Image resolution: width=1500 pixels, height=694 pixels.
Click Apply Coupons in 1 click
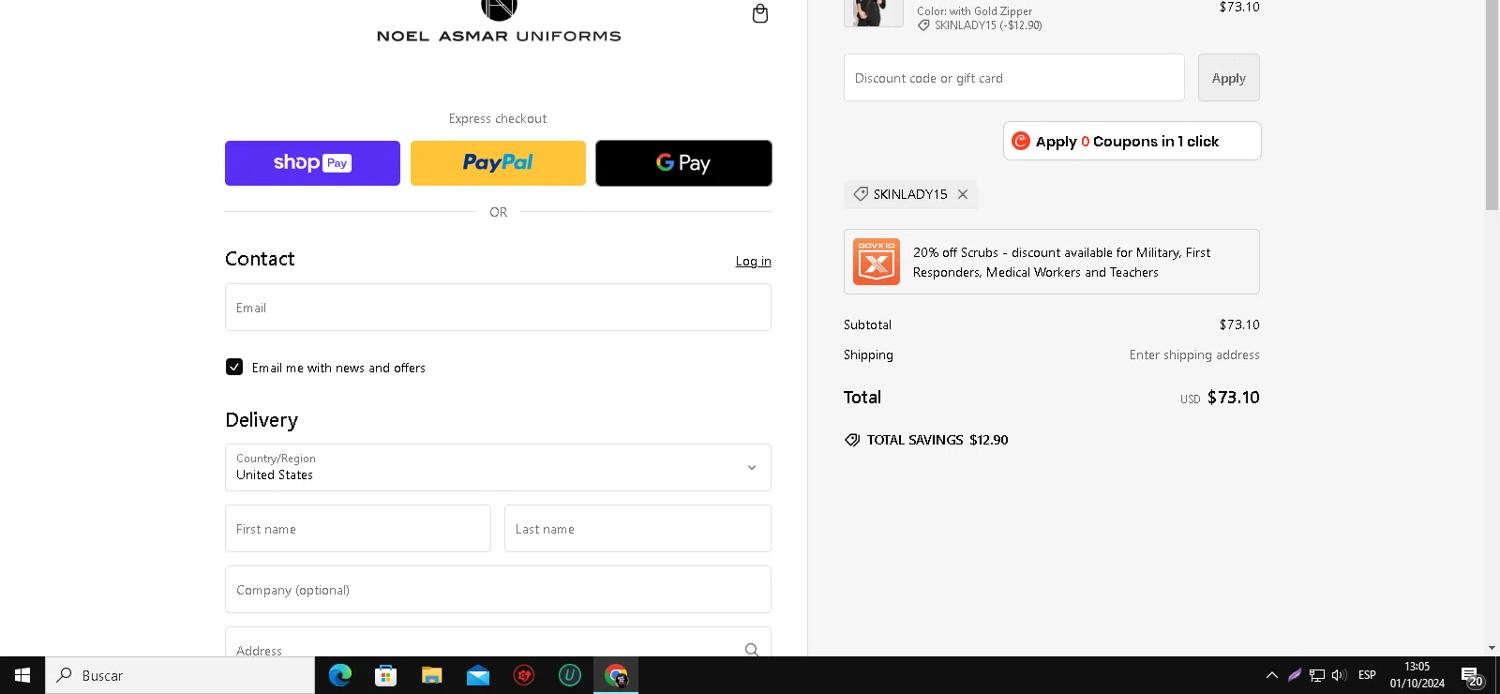(1132, 141)
